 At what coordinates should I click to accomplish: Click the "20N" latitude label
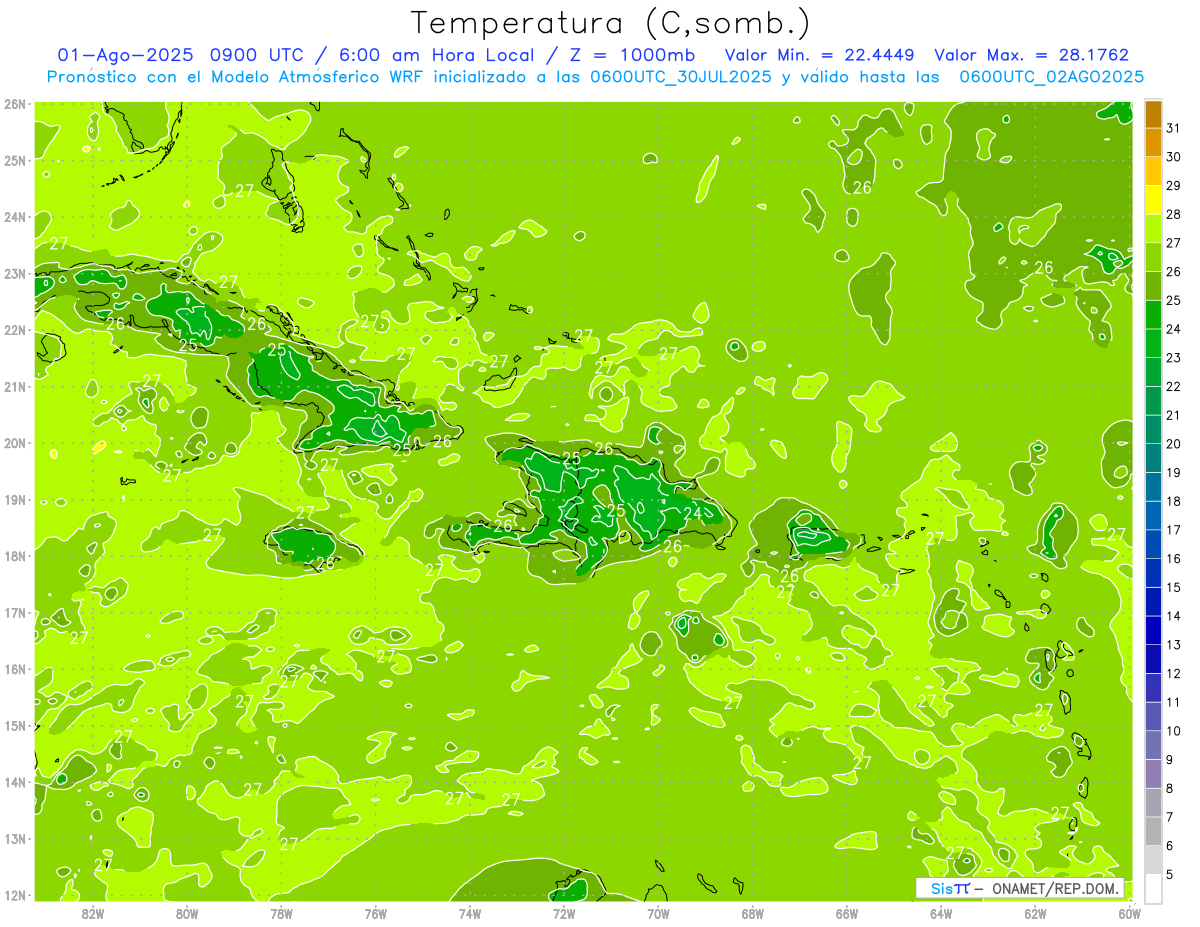(14, 443)
